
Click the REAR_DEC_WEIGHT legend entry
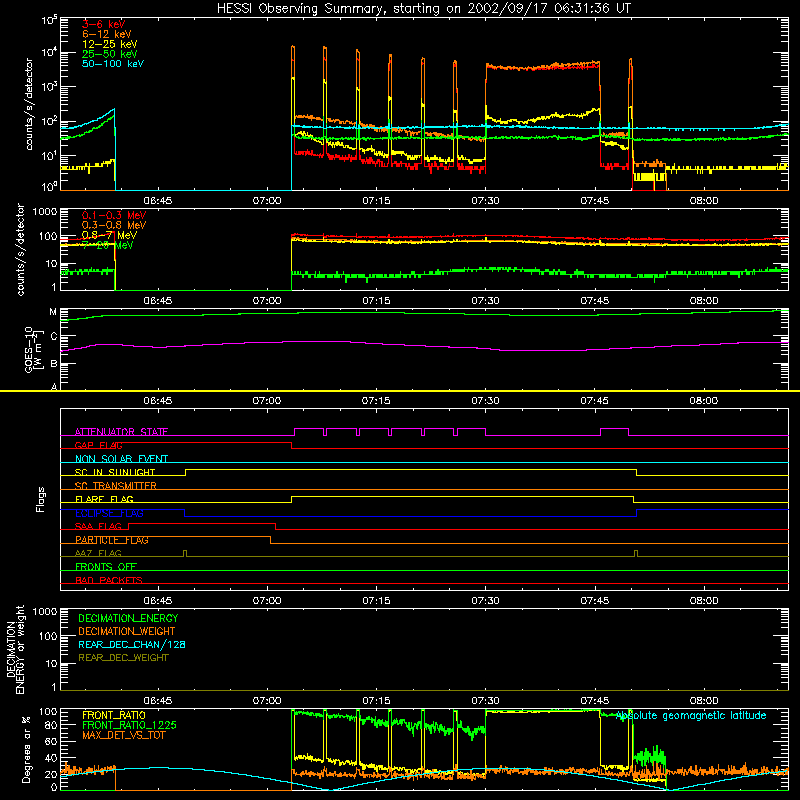pos(123,658)
